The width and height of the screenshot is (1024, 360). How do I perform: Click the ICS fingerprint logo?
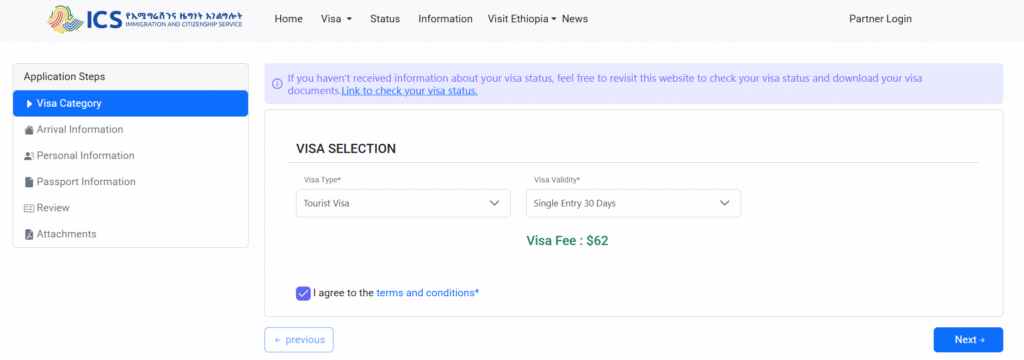65,20
